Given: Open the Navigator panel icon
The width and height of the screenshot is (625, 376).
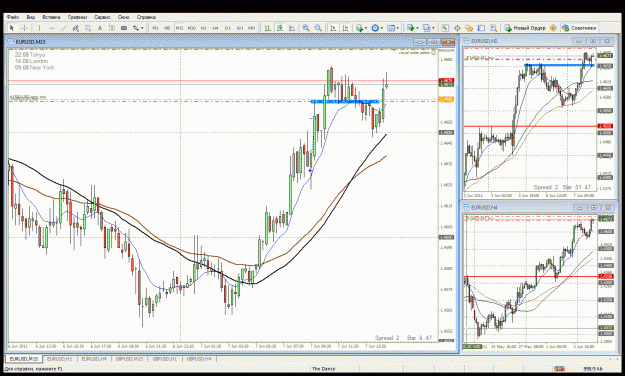Looking at the screenshot, I should [x=469, y=28].
